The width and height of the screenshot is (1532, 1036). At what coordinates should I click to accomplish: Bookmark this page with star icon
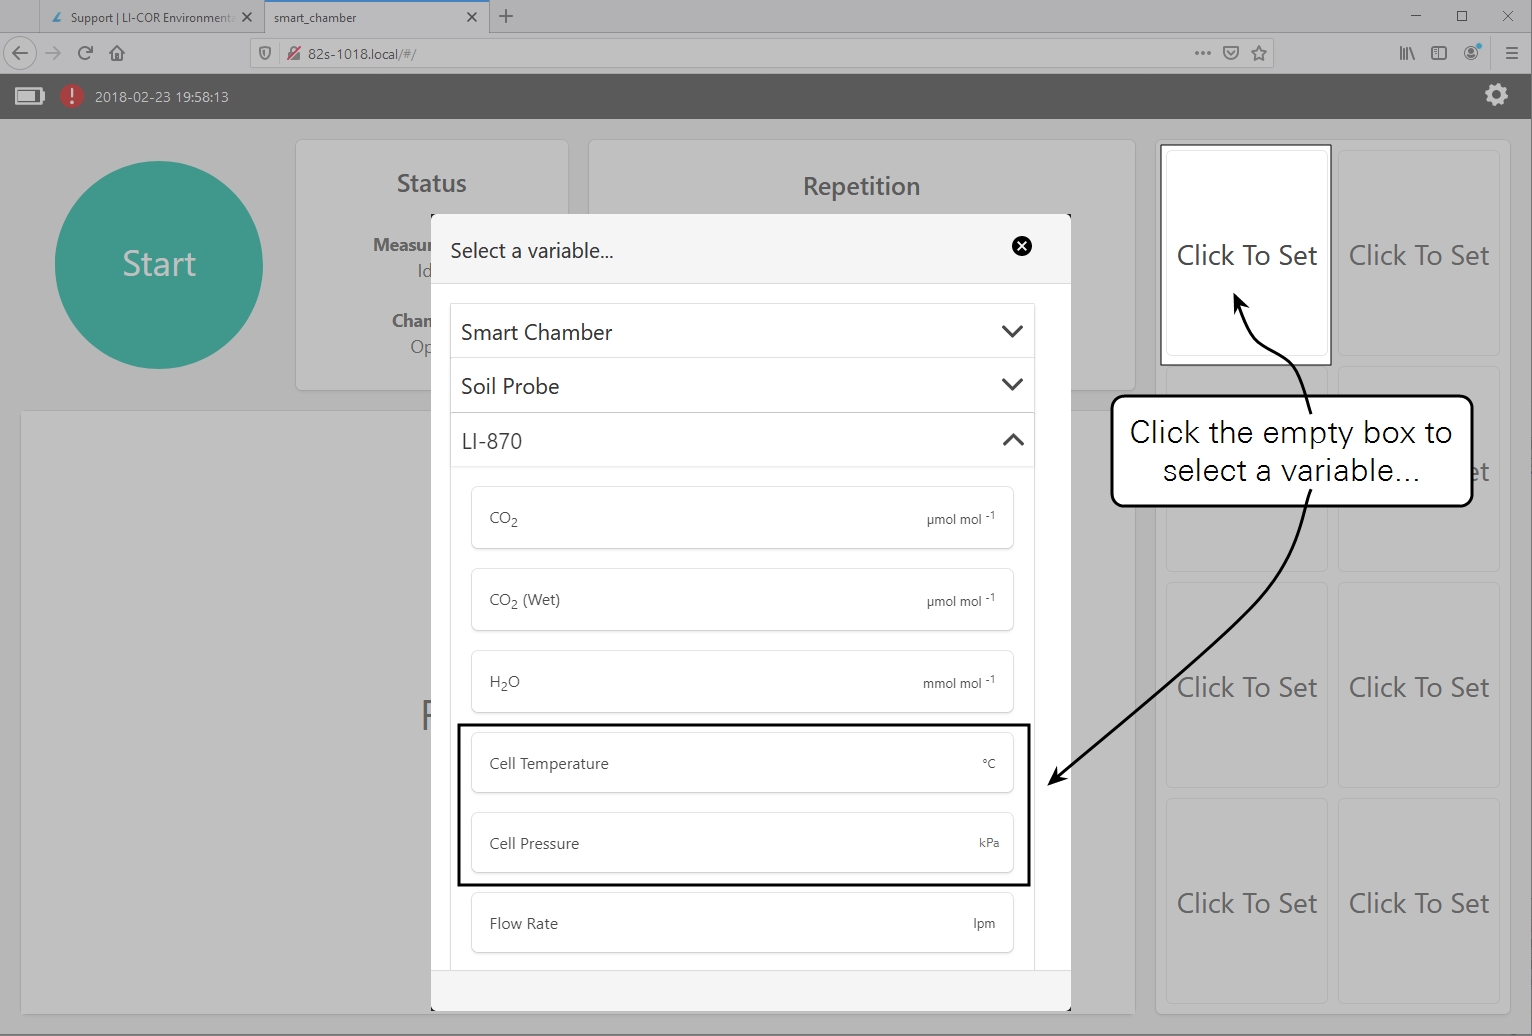[x=1259, y=53]
